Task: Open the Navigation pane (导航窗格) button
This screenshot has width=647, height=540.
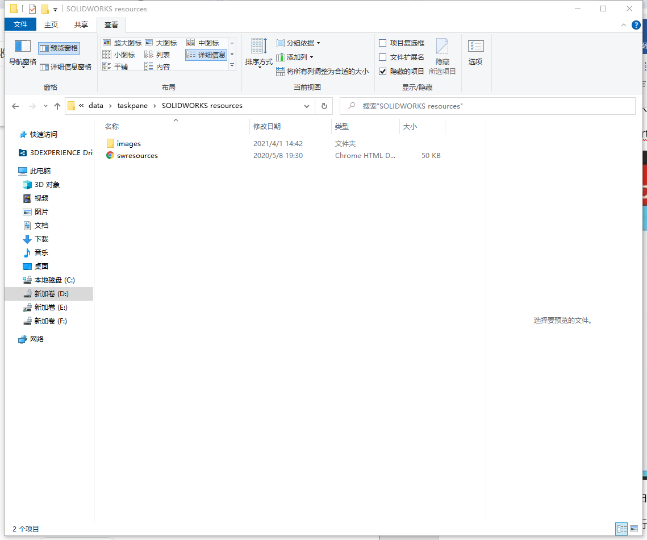Action: pyautogui.click(x=23, y=53)
